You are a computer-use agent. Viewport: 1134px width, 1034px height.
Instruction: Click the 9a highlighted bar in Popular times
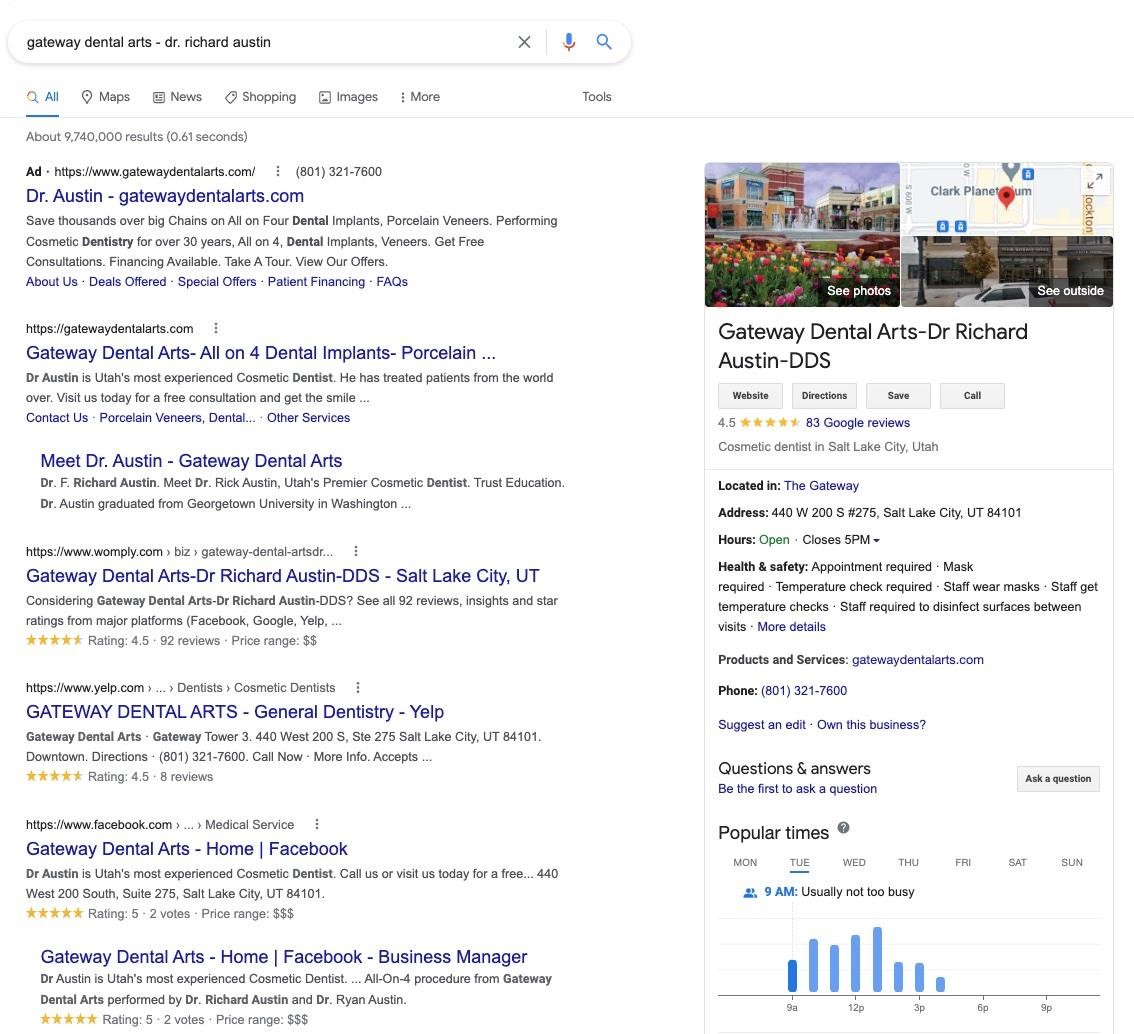click(x=792, y=975)
